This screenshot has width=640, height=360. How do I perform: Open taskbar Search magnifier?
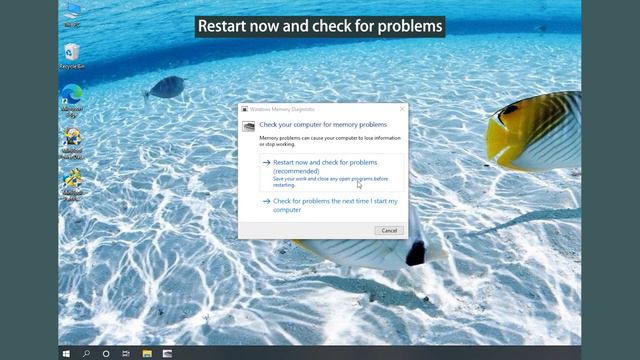tap(86, 353)
